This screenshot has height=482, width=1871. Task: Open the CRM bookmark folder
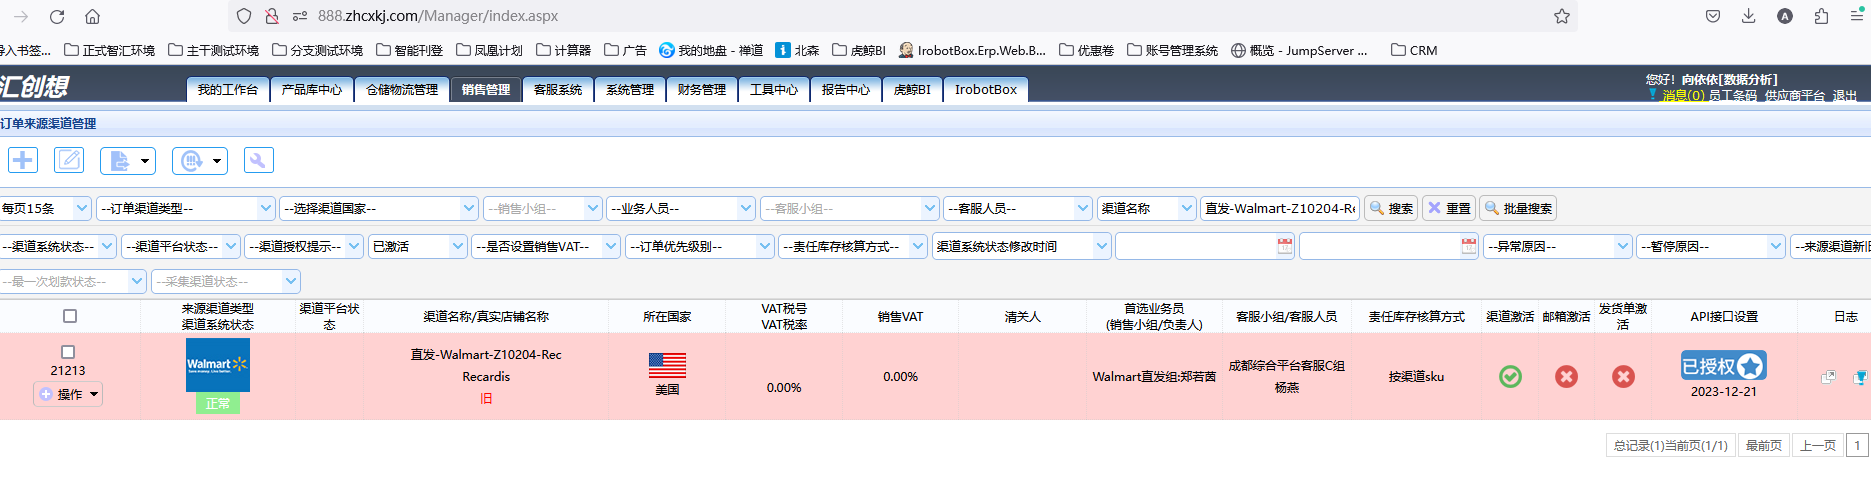[x=1414, y=50]
